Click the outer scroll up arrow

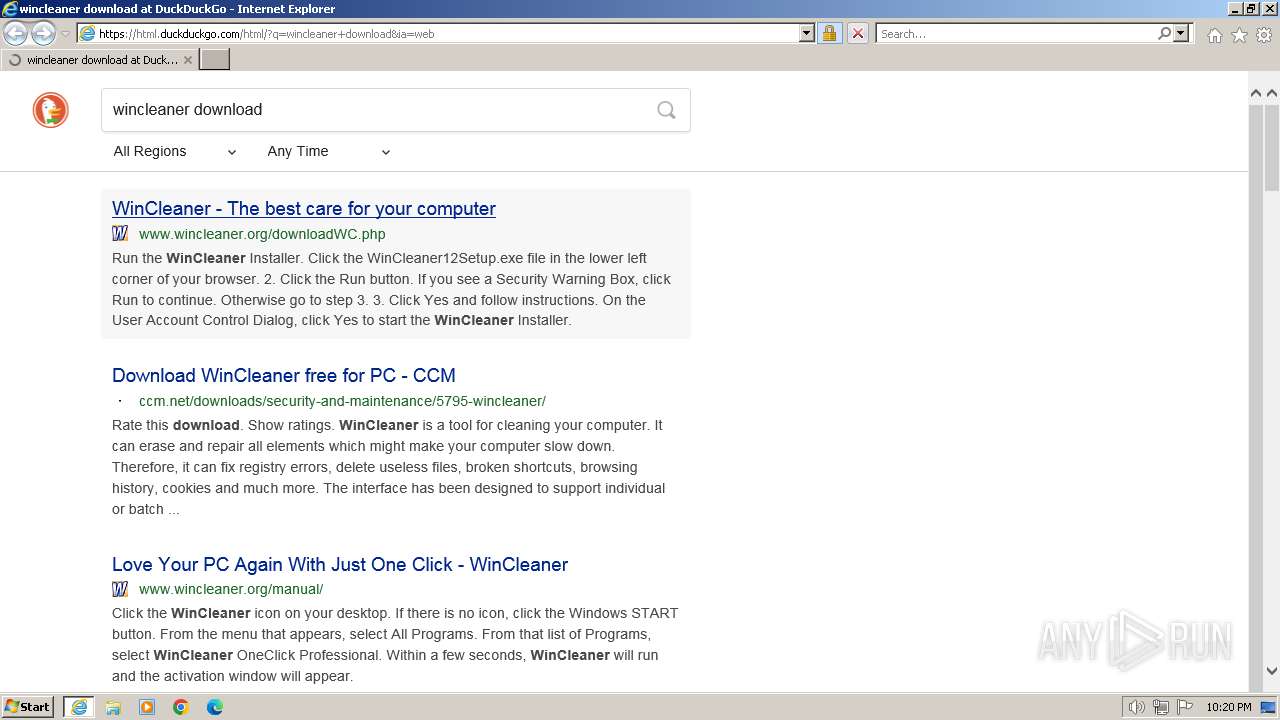[x=1272, y=93]
